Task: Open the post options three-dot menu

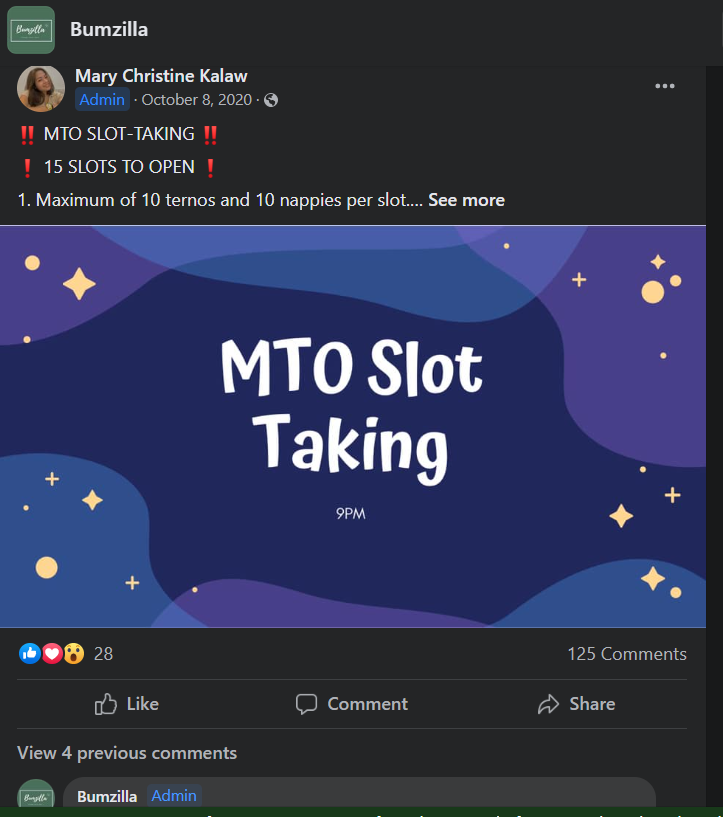Action: click(x=665, y=86)
